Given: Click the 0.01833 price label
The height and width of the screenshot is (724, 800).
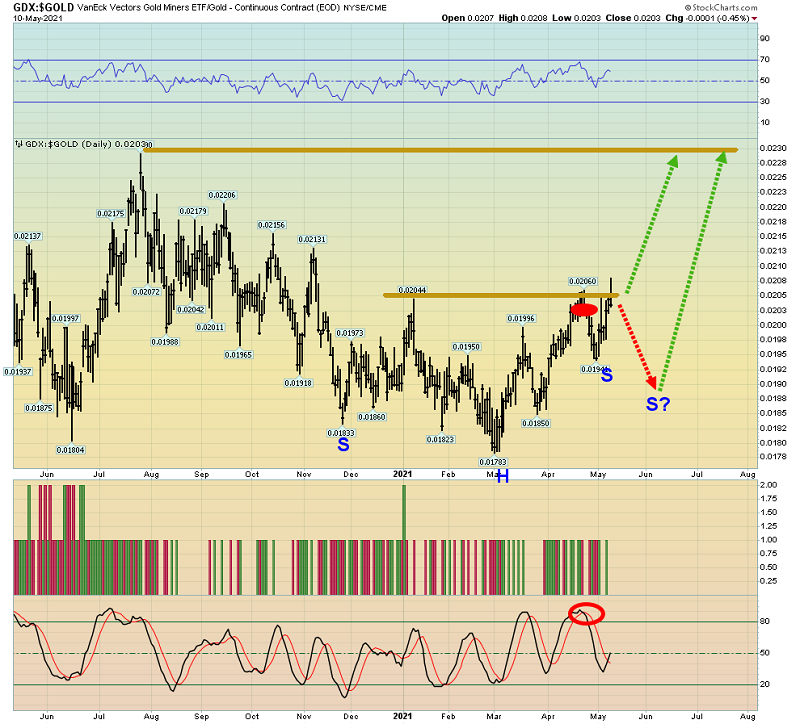Looking at the screenshot, I should pyautogui.click(x=341, y=433).
